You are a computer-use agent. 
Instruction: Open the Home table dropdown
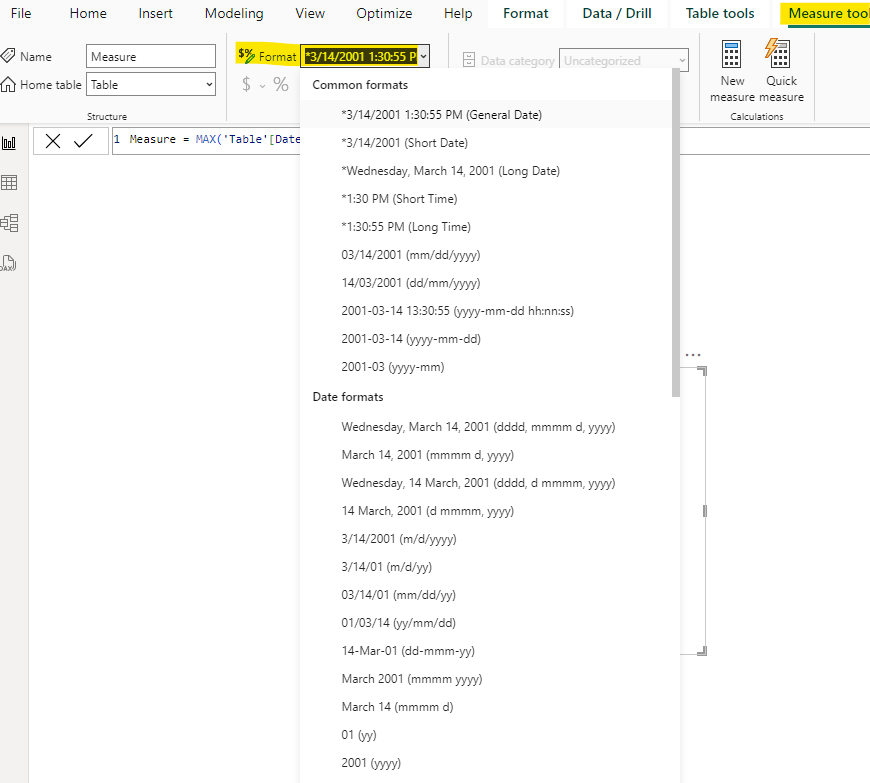coord(151,84)
